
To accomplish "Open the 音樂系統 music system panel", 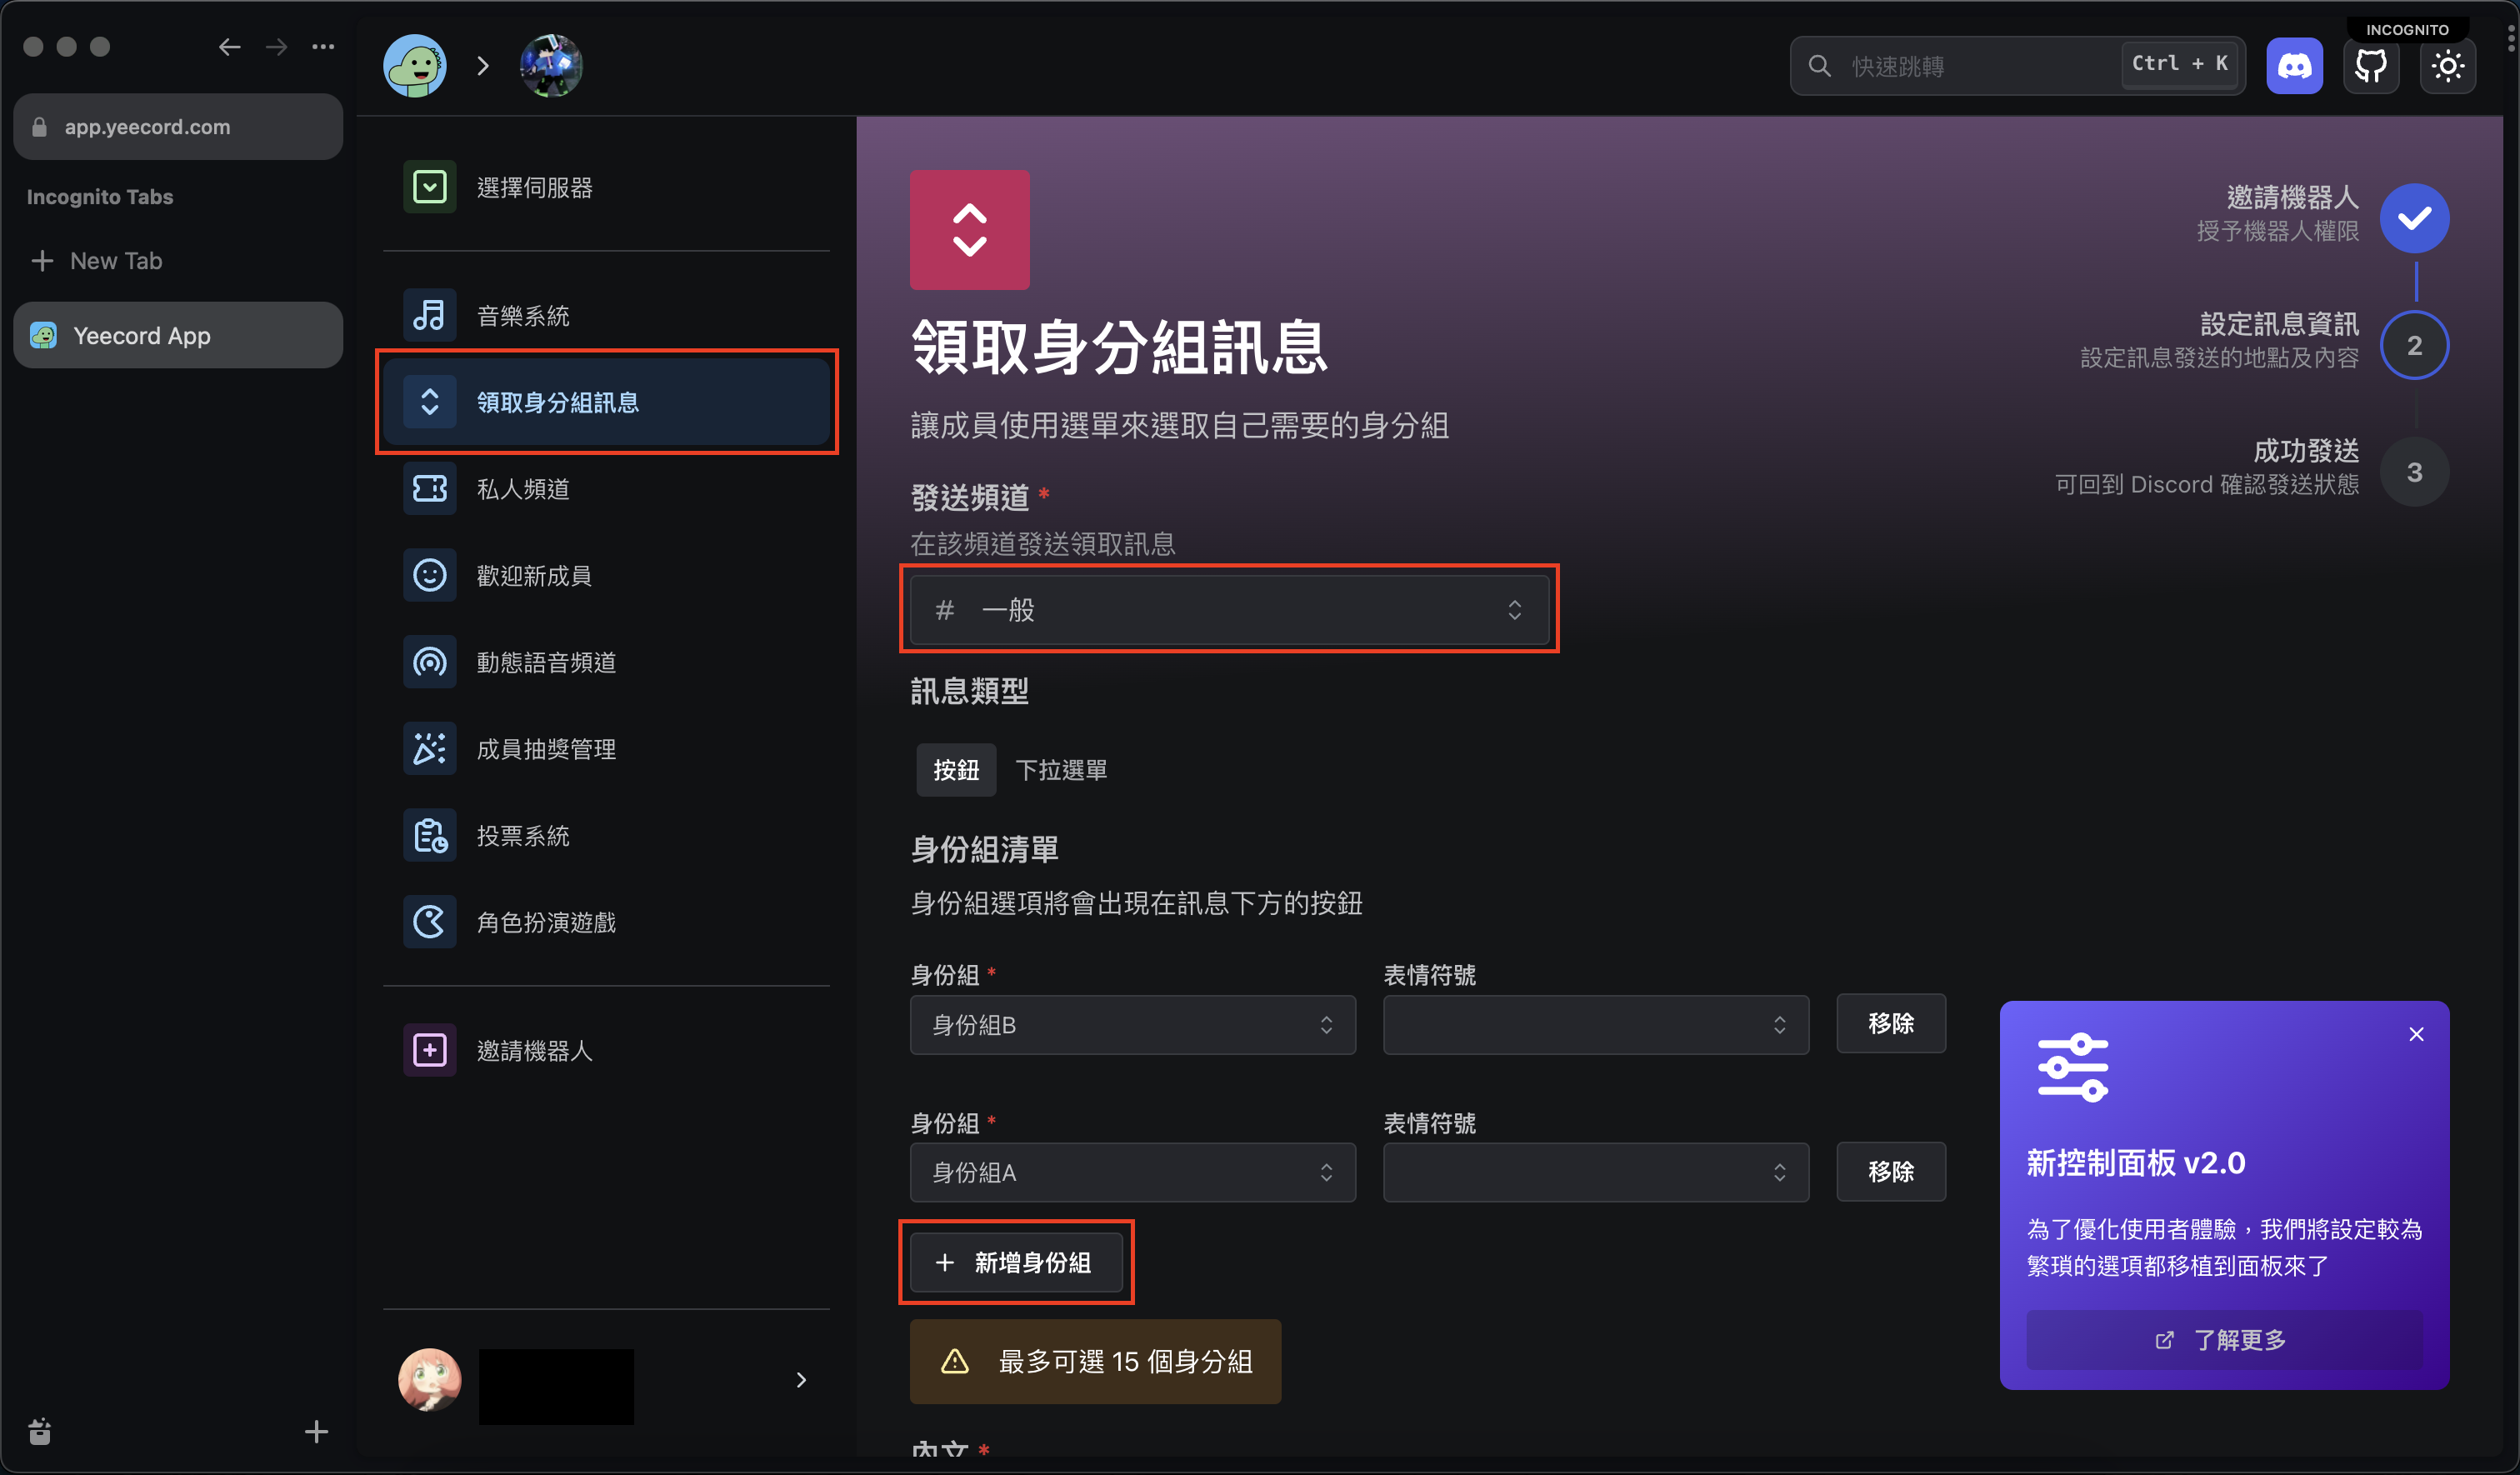I will tap(522, 314).
